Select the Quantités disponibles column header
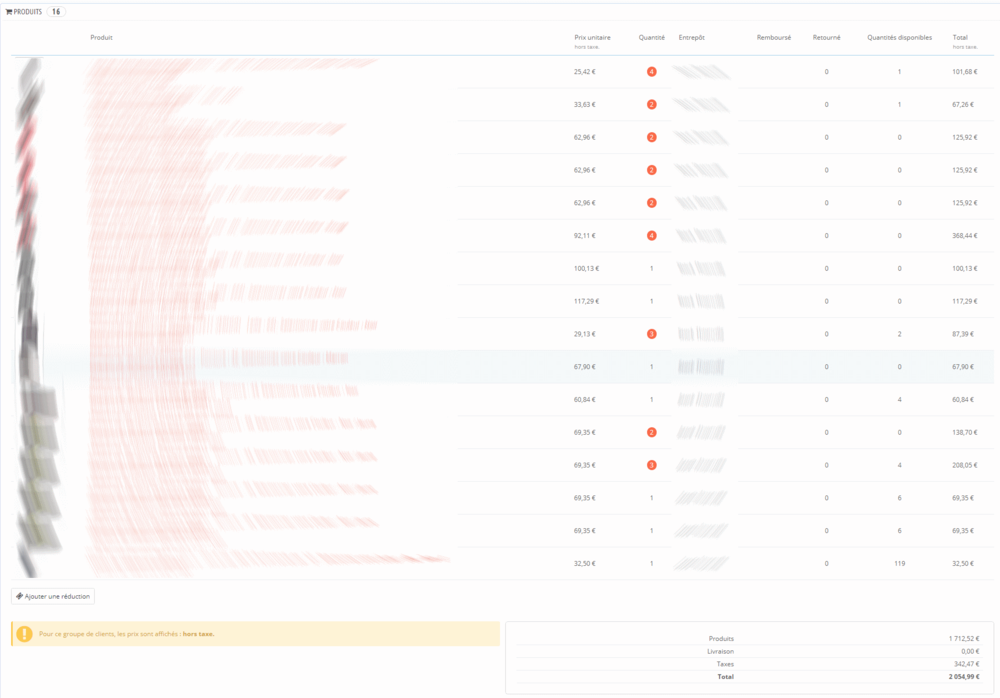 [x=899, y=38]
